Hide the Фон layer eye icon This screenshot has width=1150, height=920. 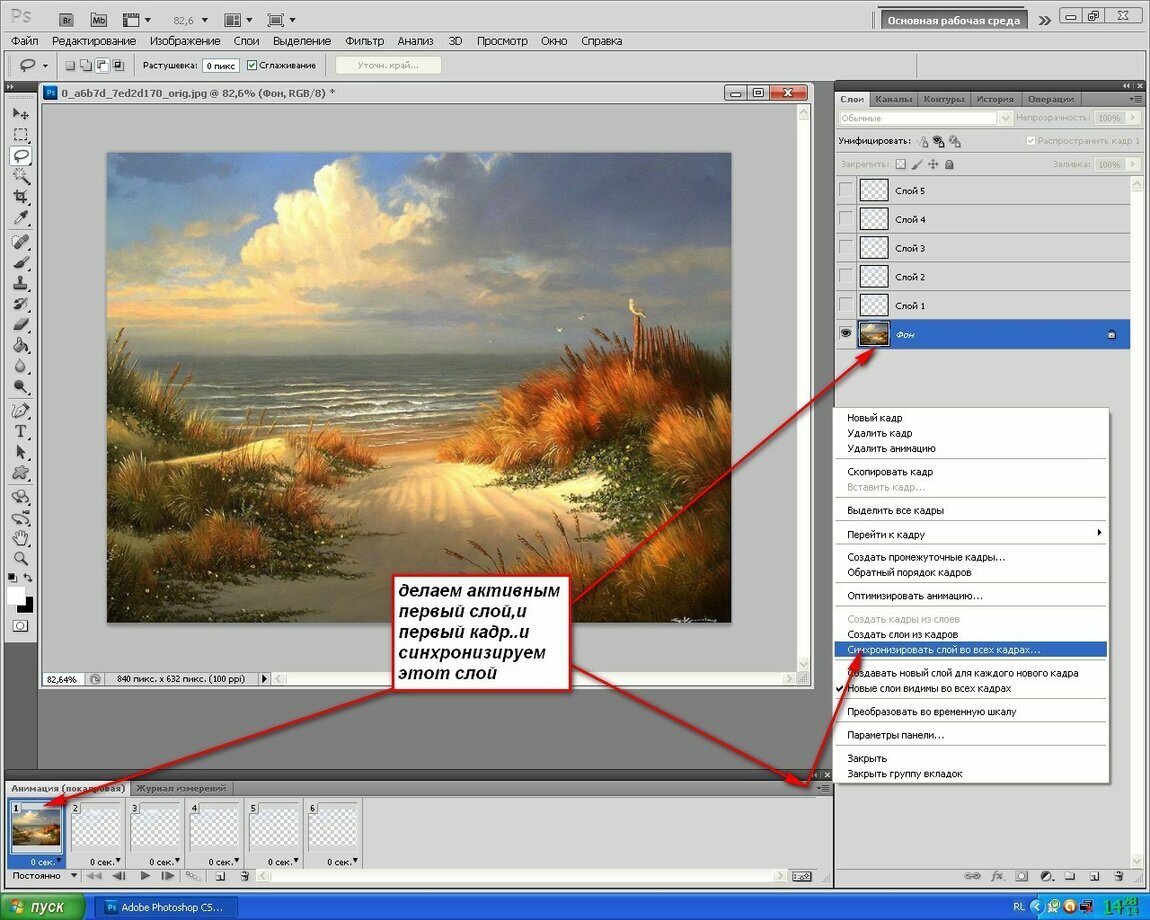coord(846,334)
